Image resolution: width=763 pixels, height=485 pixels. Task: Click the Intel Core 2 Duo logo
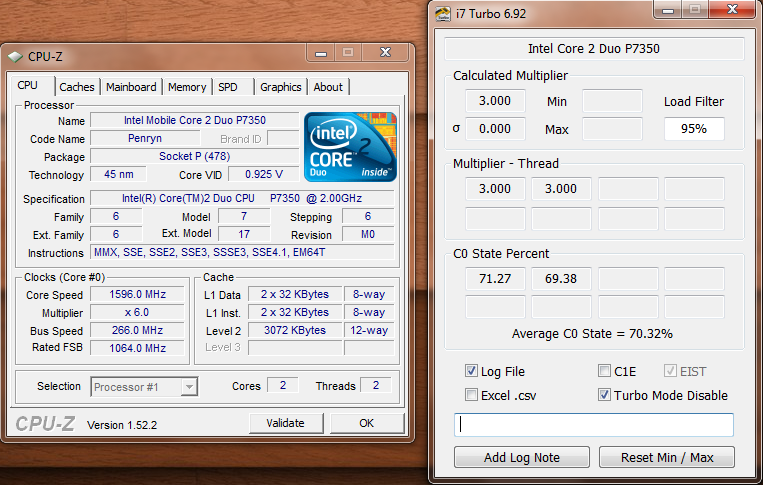(350, 147)
